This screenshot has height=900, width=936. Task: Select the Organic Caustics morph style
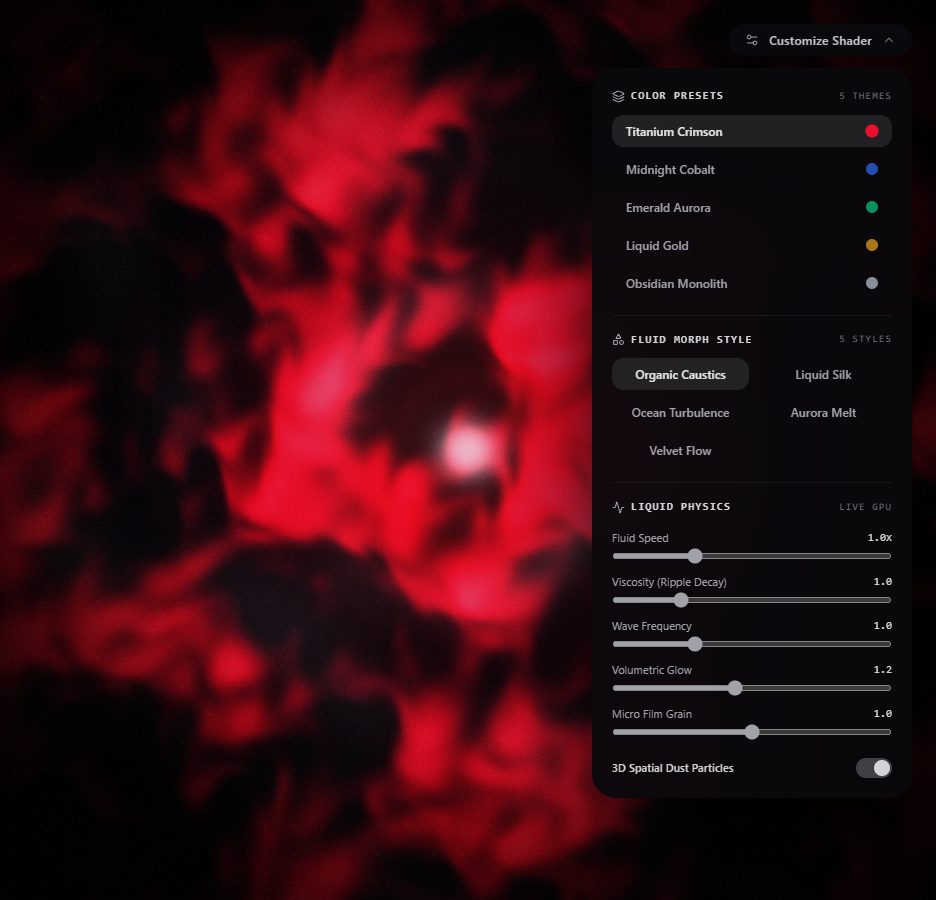(x=681, y=374)
